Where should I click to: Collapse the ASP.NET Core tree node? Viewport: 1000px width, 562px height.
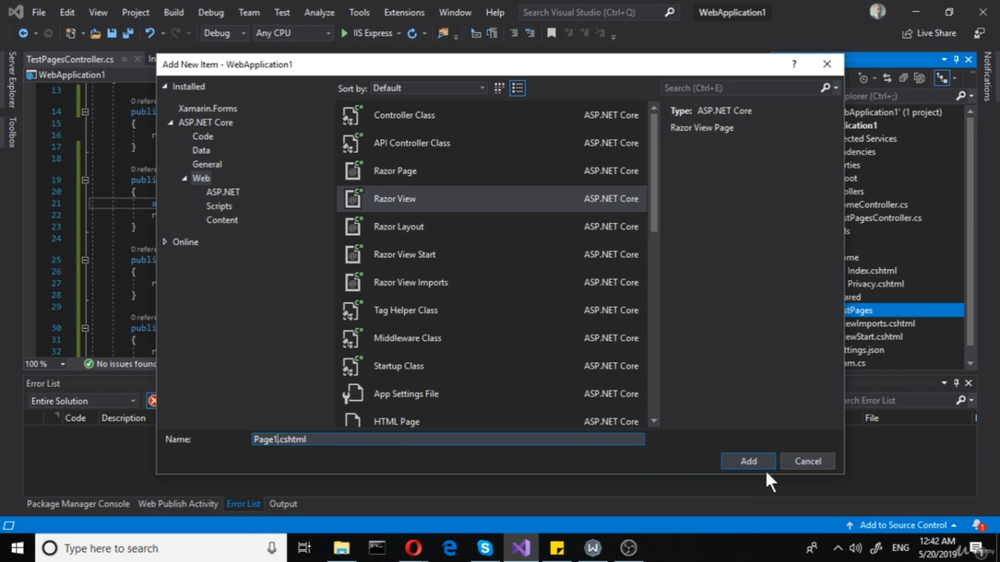point(171,122)
